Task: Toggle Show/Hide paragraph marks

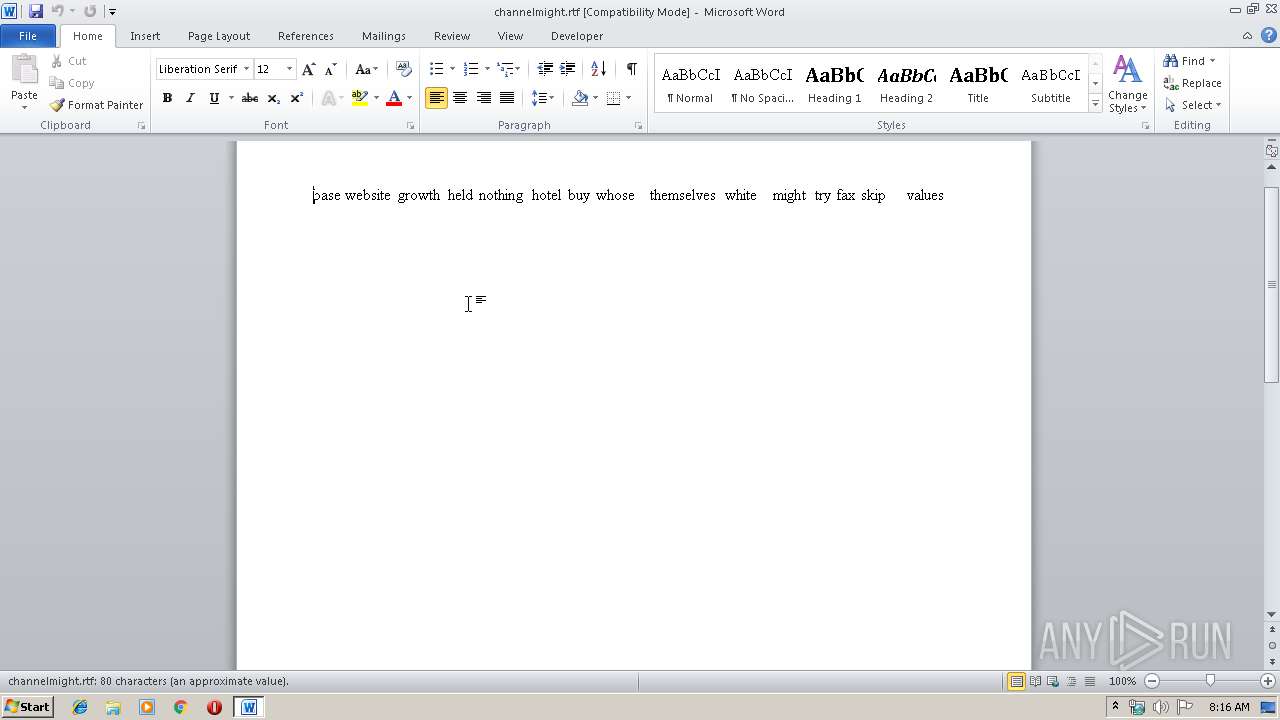Action: pos(631,69)
